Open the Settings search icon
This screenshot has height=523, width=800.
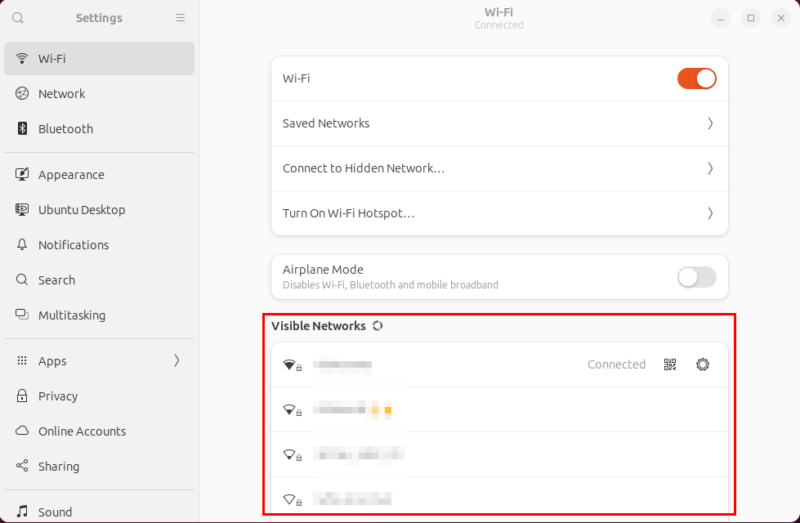pyautogui.click(x=18, y=18)
